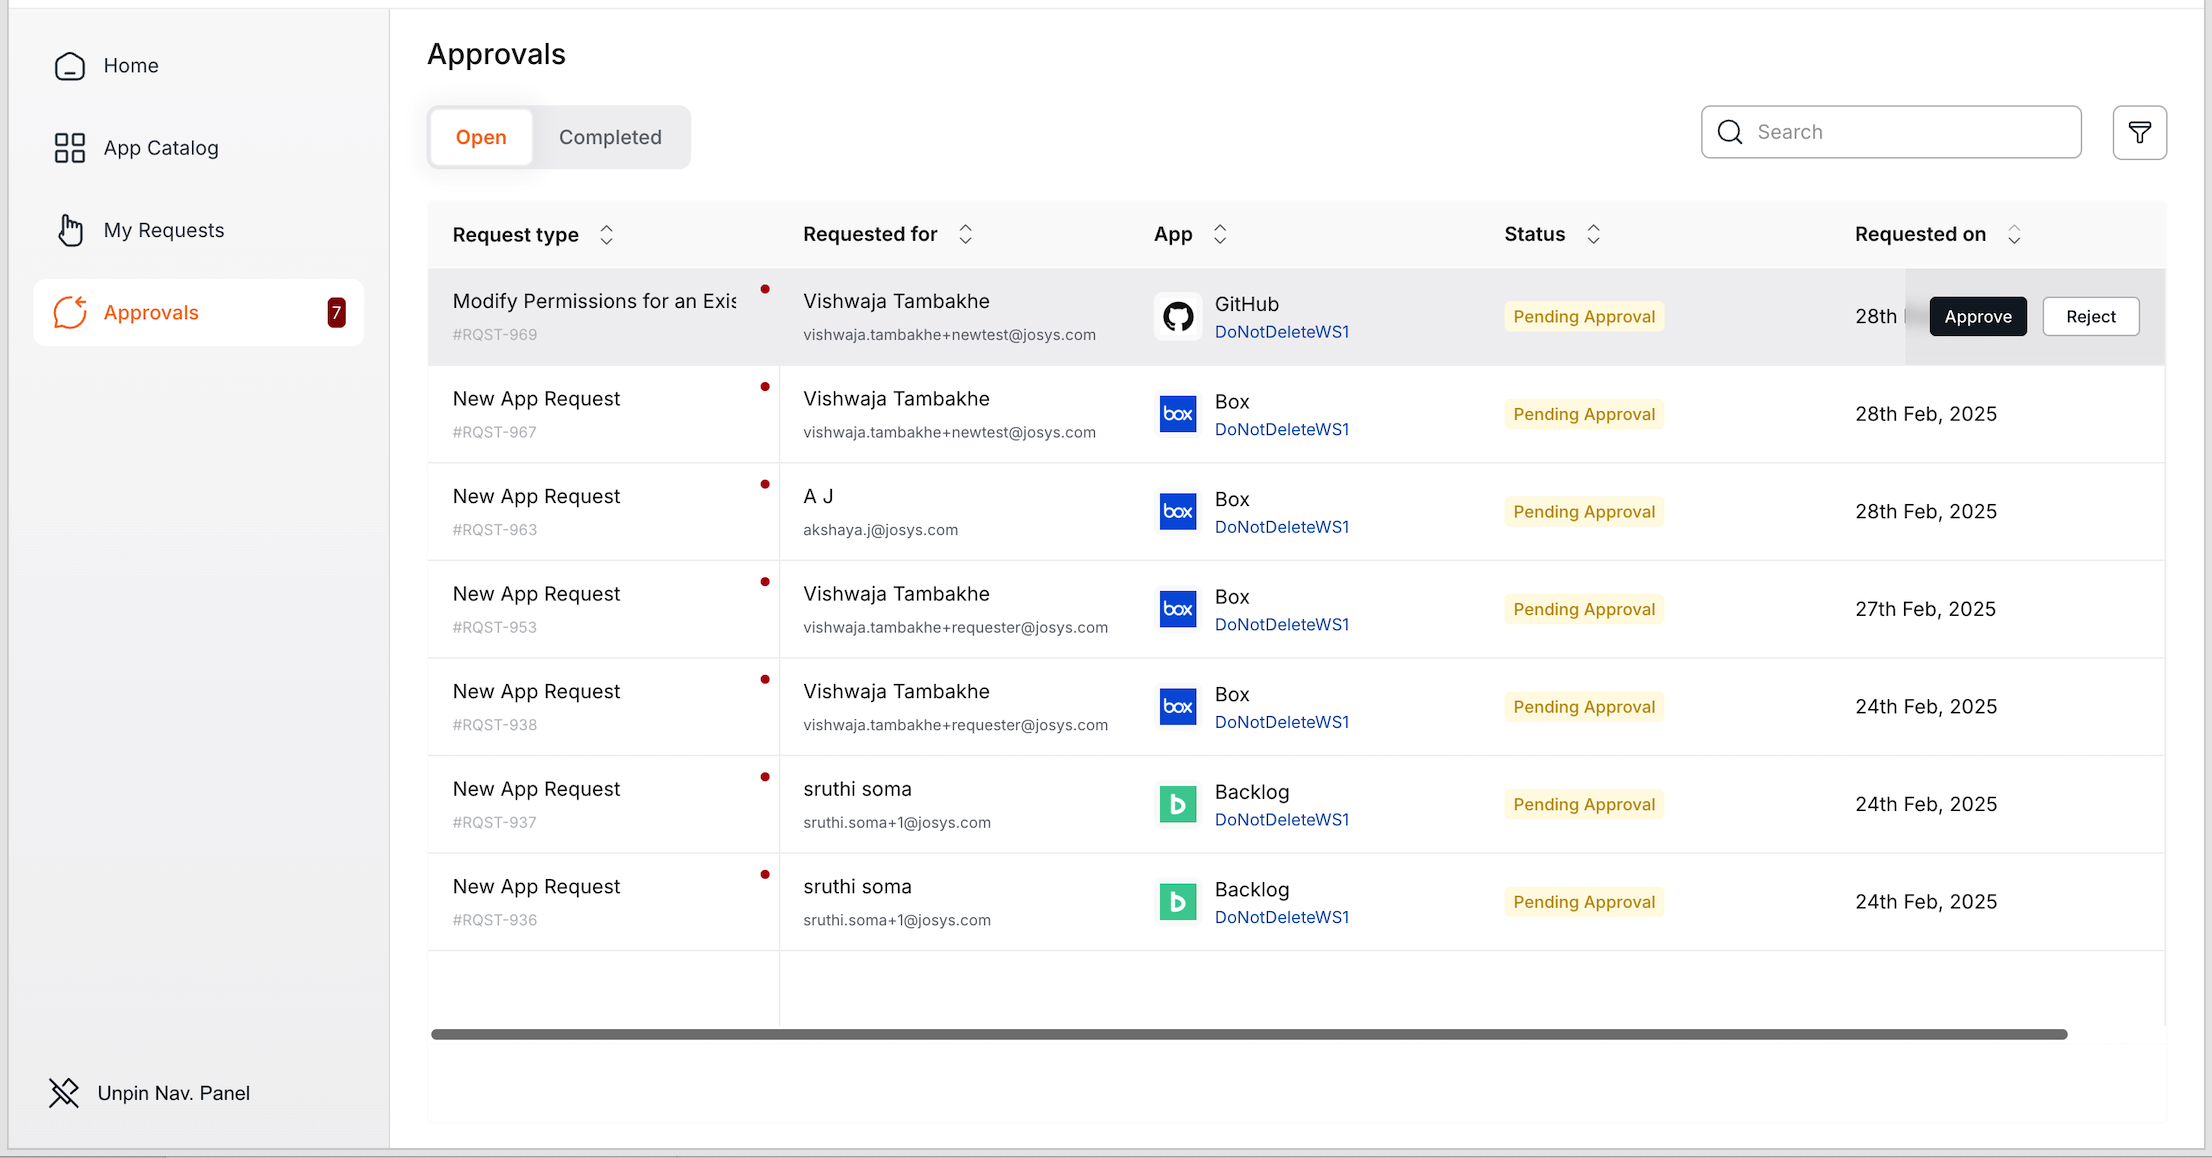
Task: Click the Home icon in sidebar
Action: coord(69,66)
